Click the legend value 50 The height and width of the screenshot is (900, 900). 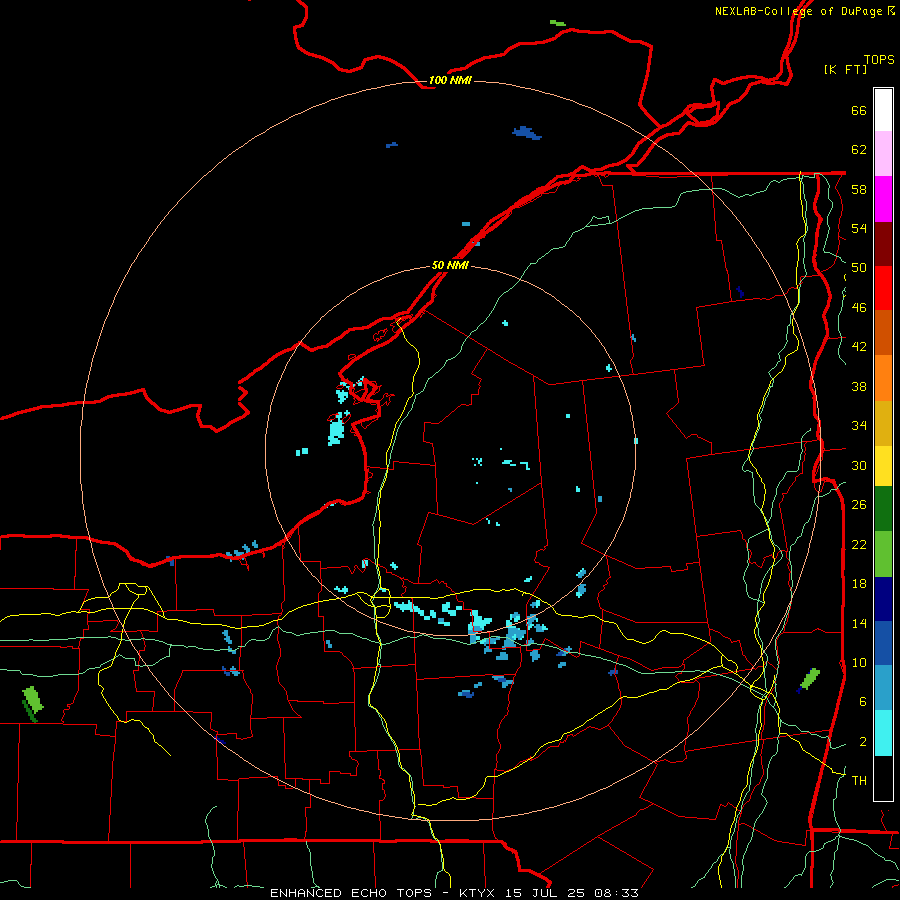(x=859, y=268)
